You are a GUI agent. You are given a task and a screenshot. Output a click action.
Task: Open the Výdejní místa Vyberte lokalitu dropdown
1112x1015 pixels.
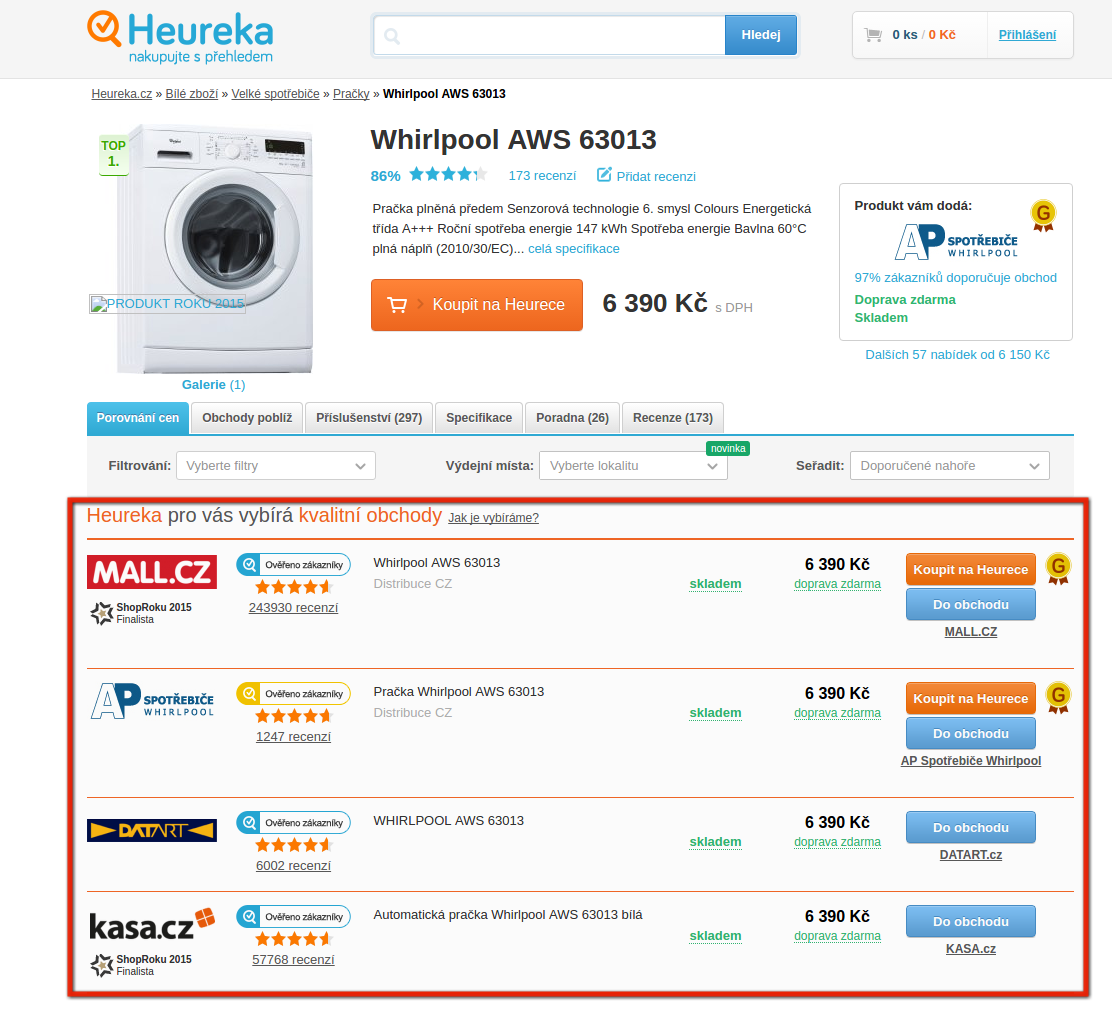pos(633,466)
